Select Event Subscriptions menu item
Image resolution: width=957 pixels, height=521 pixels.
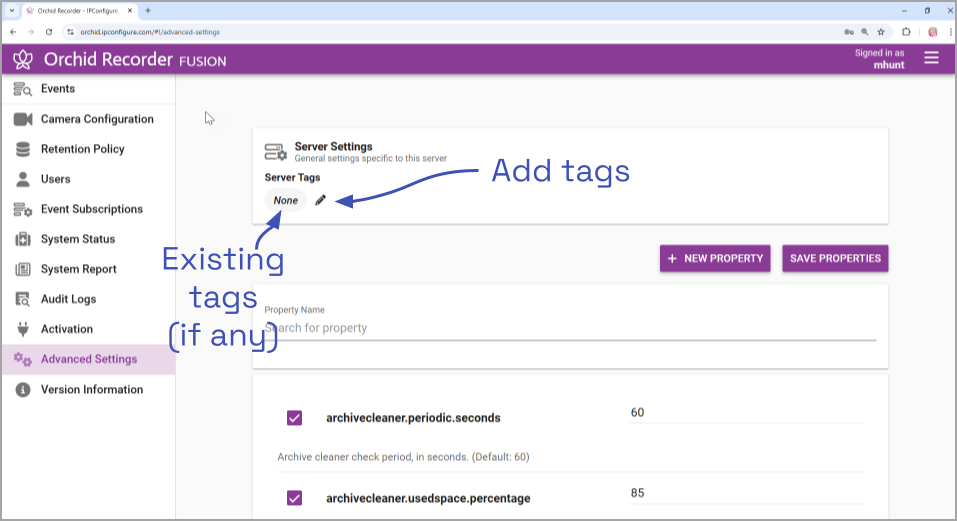coord(91,209)
